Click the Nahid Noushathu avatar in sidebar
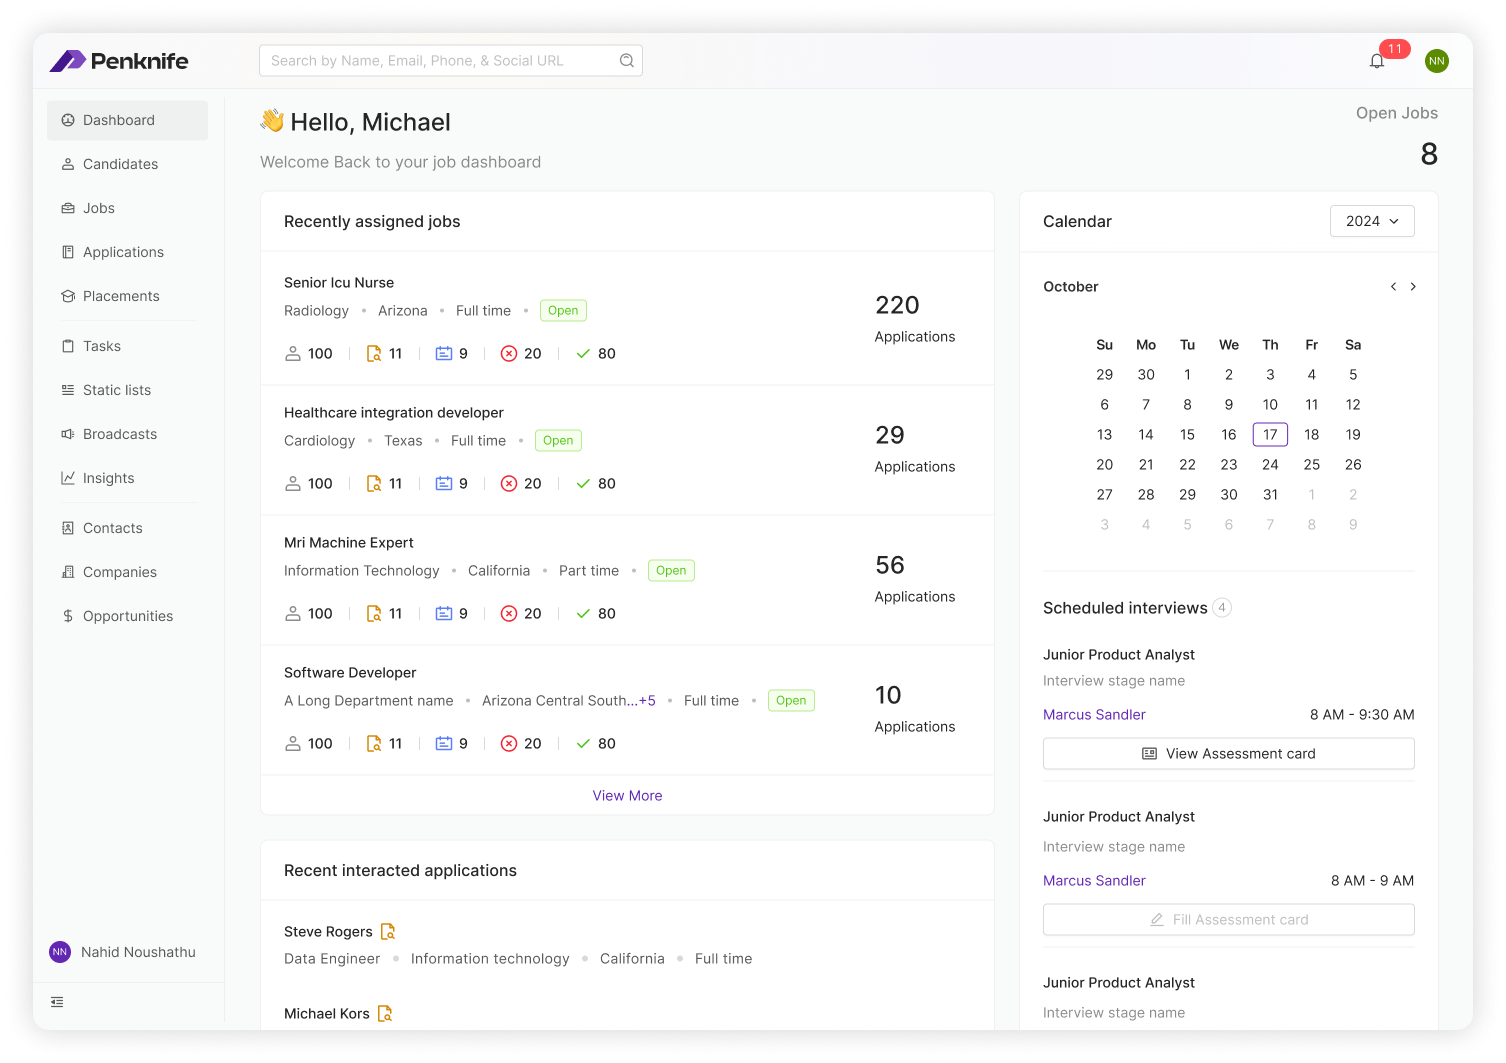 (x=60, y=952)
